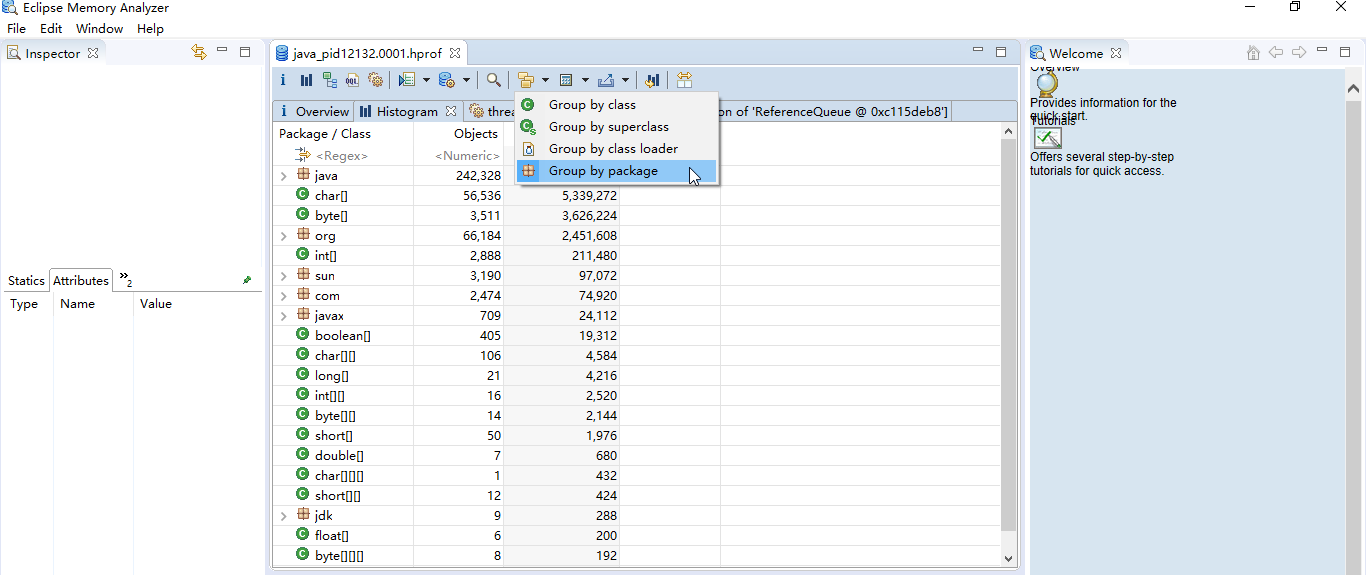Select Group by package menu item
This screenshot has width=1366, height=575.
click(x=617, y=171)
